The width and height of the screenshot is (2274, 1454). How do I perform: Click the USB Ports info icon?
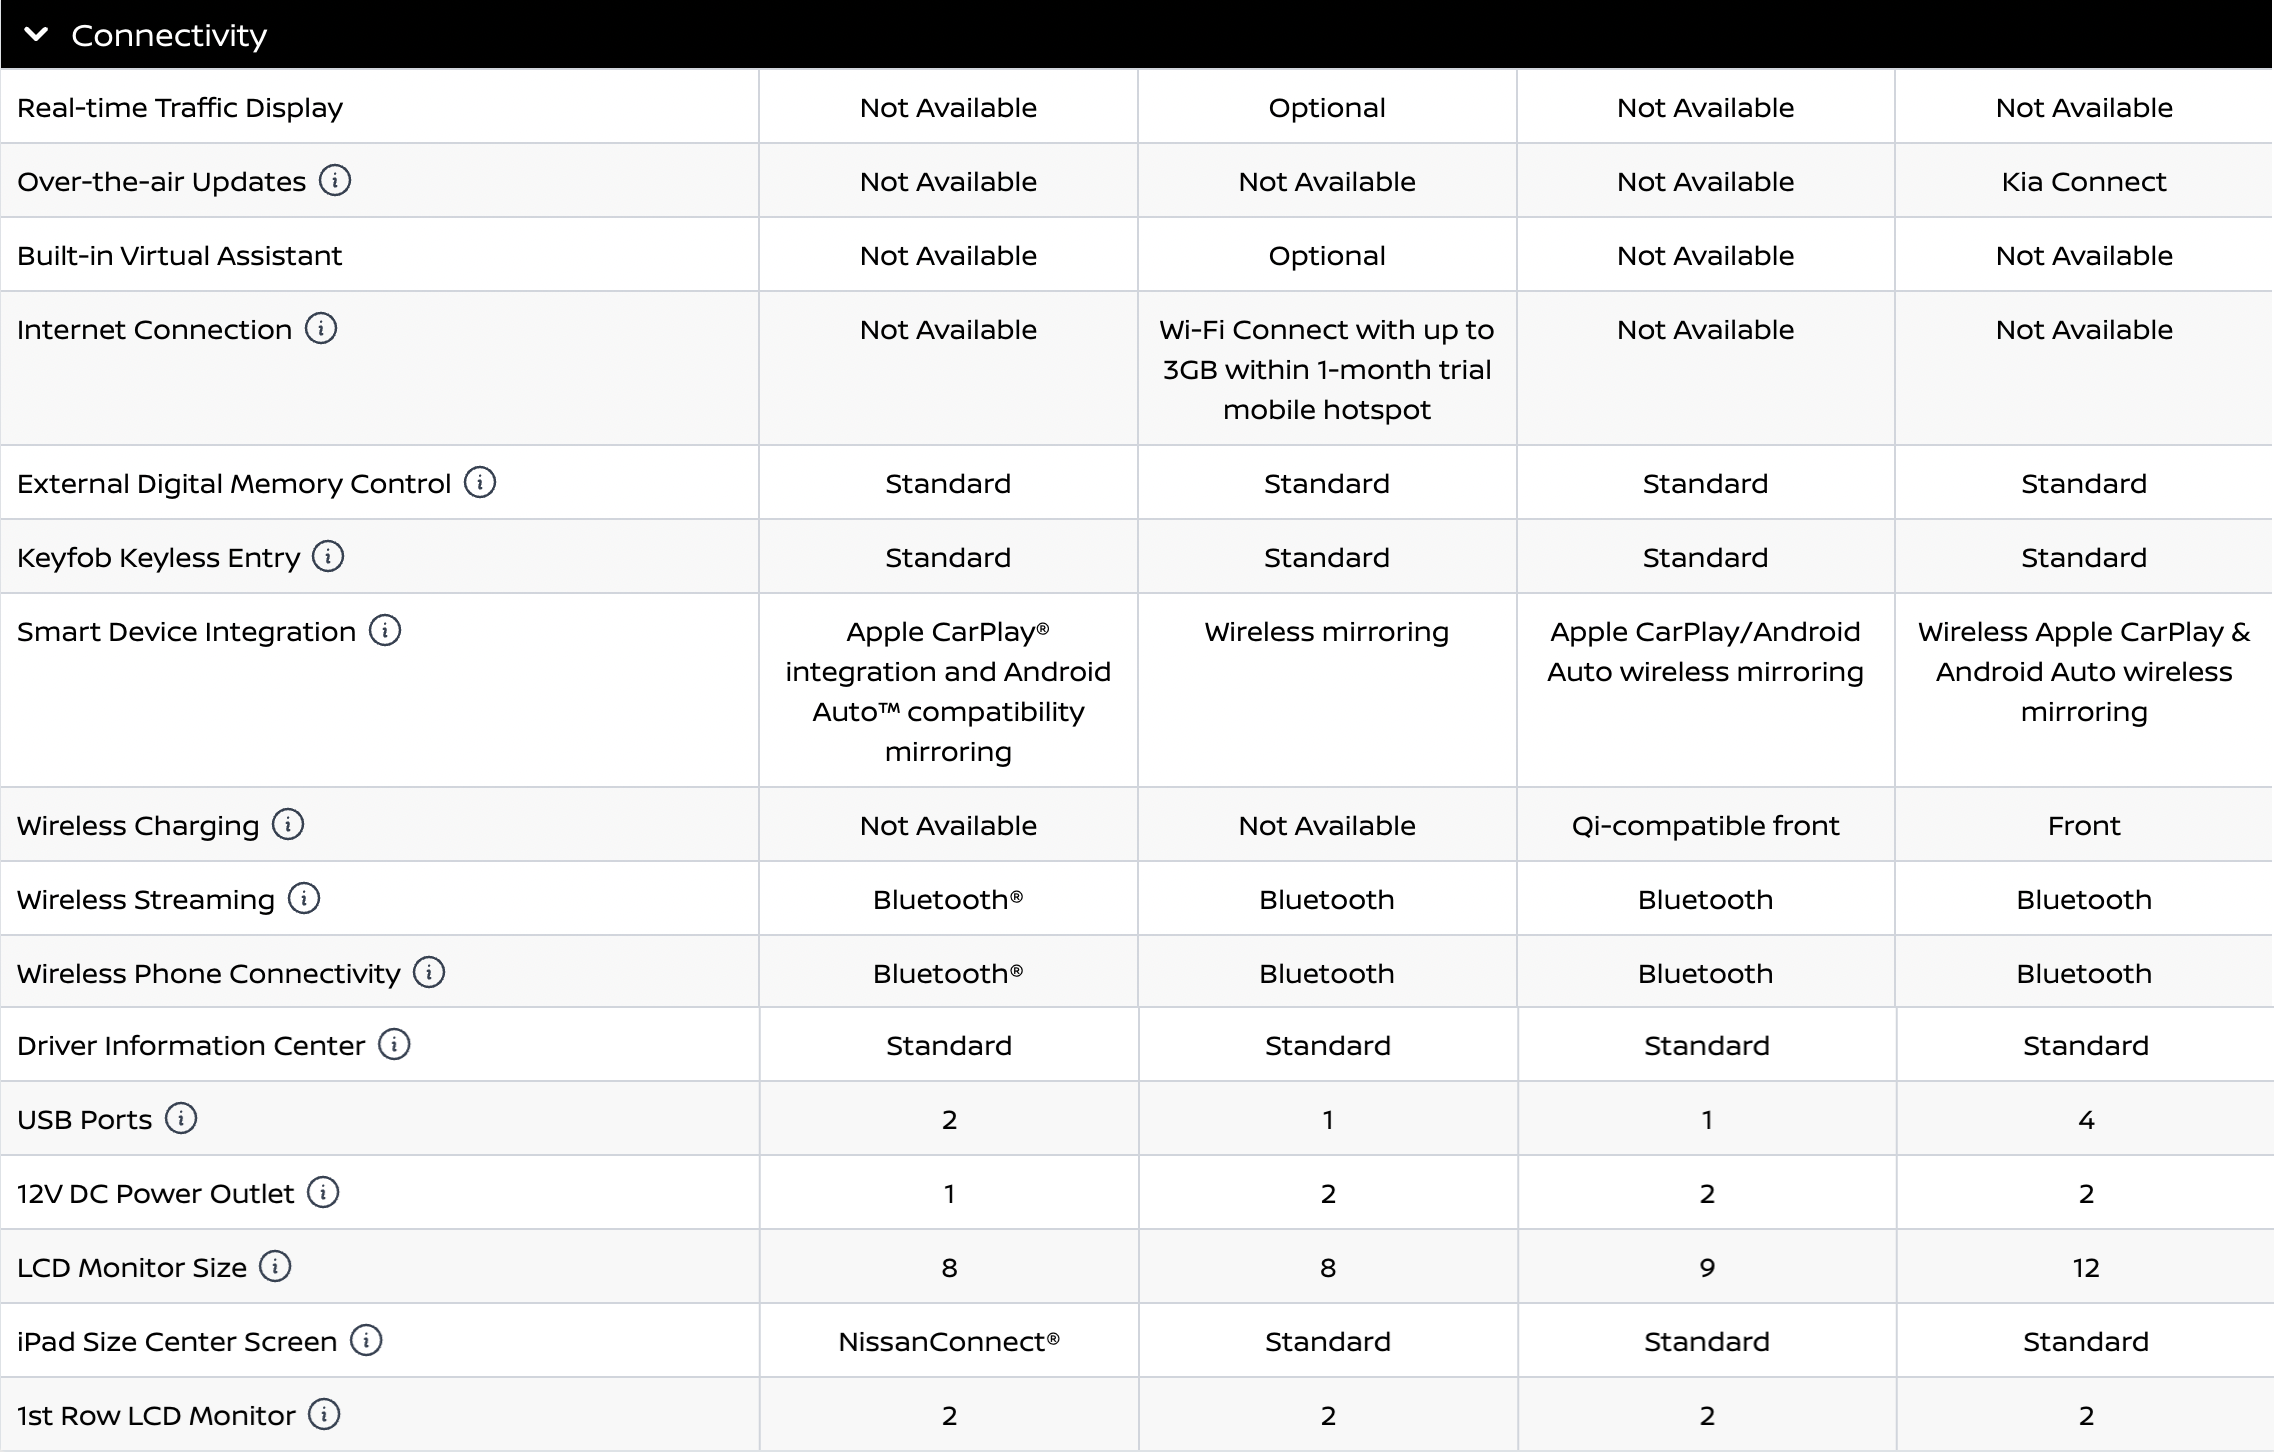(181, 1119)
